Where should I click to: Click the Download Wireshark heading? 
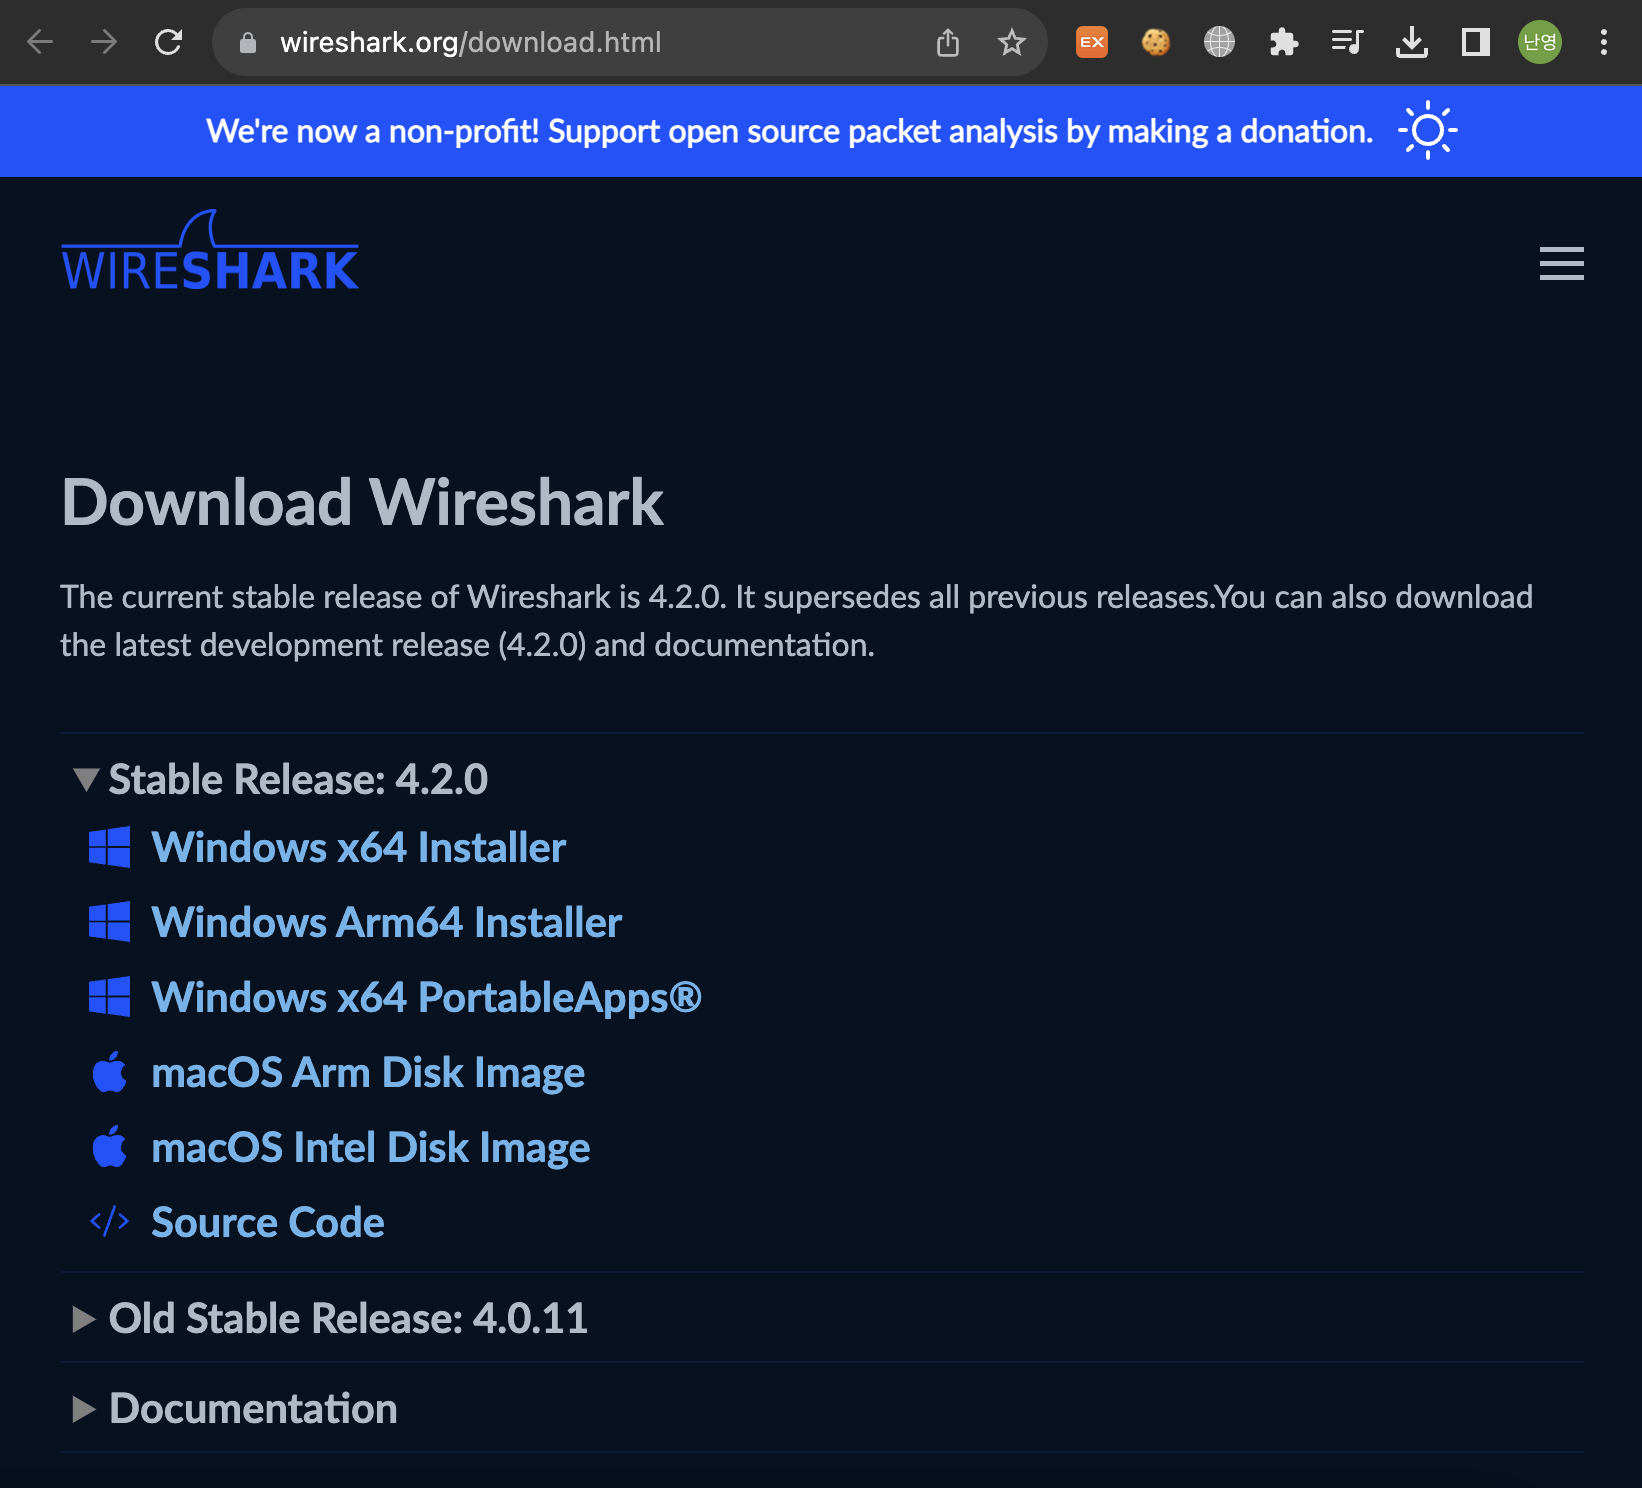click(362, 502)
